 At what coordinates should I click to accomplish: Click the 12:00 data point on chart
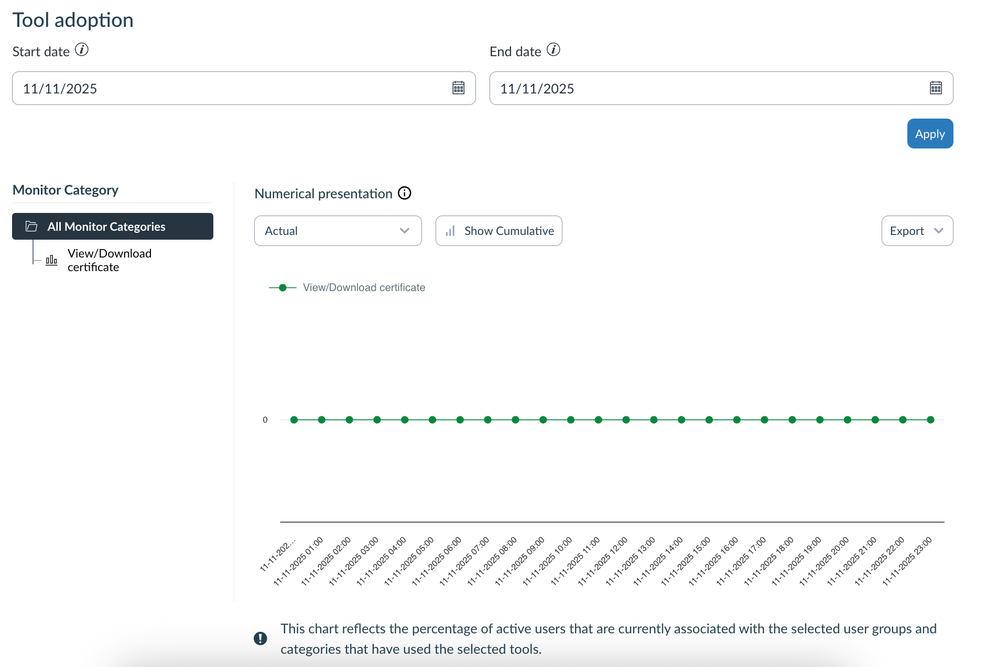click(x=626, y=420)
